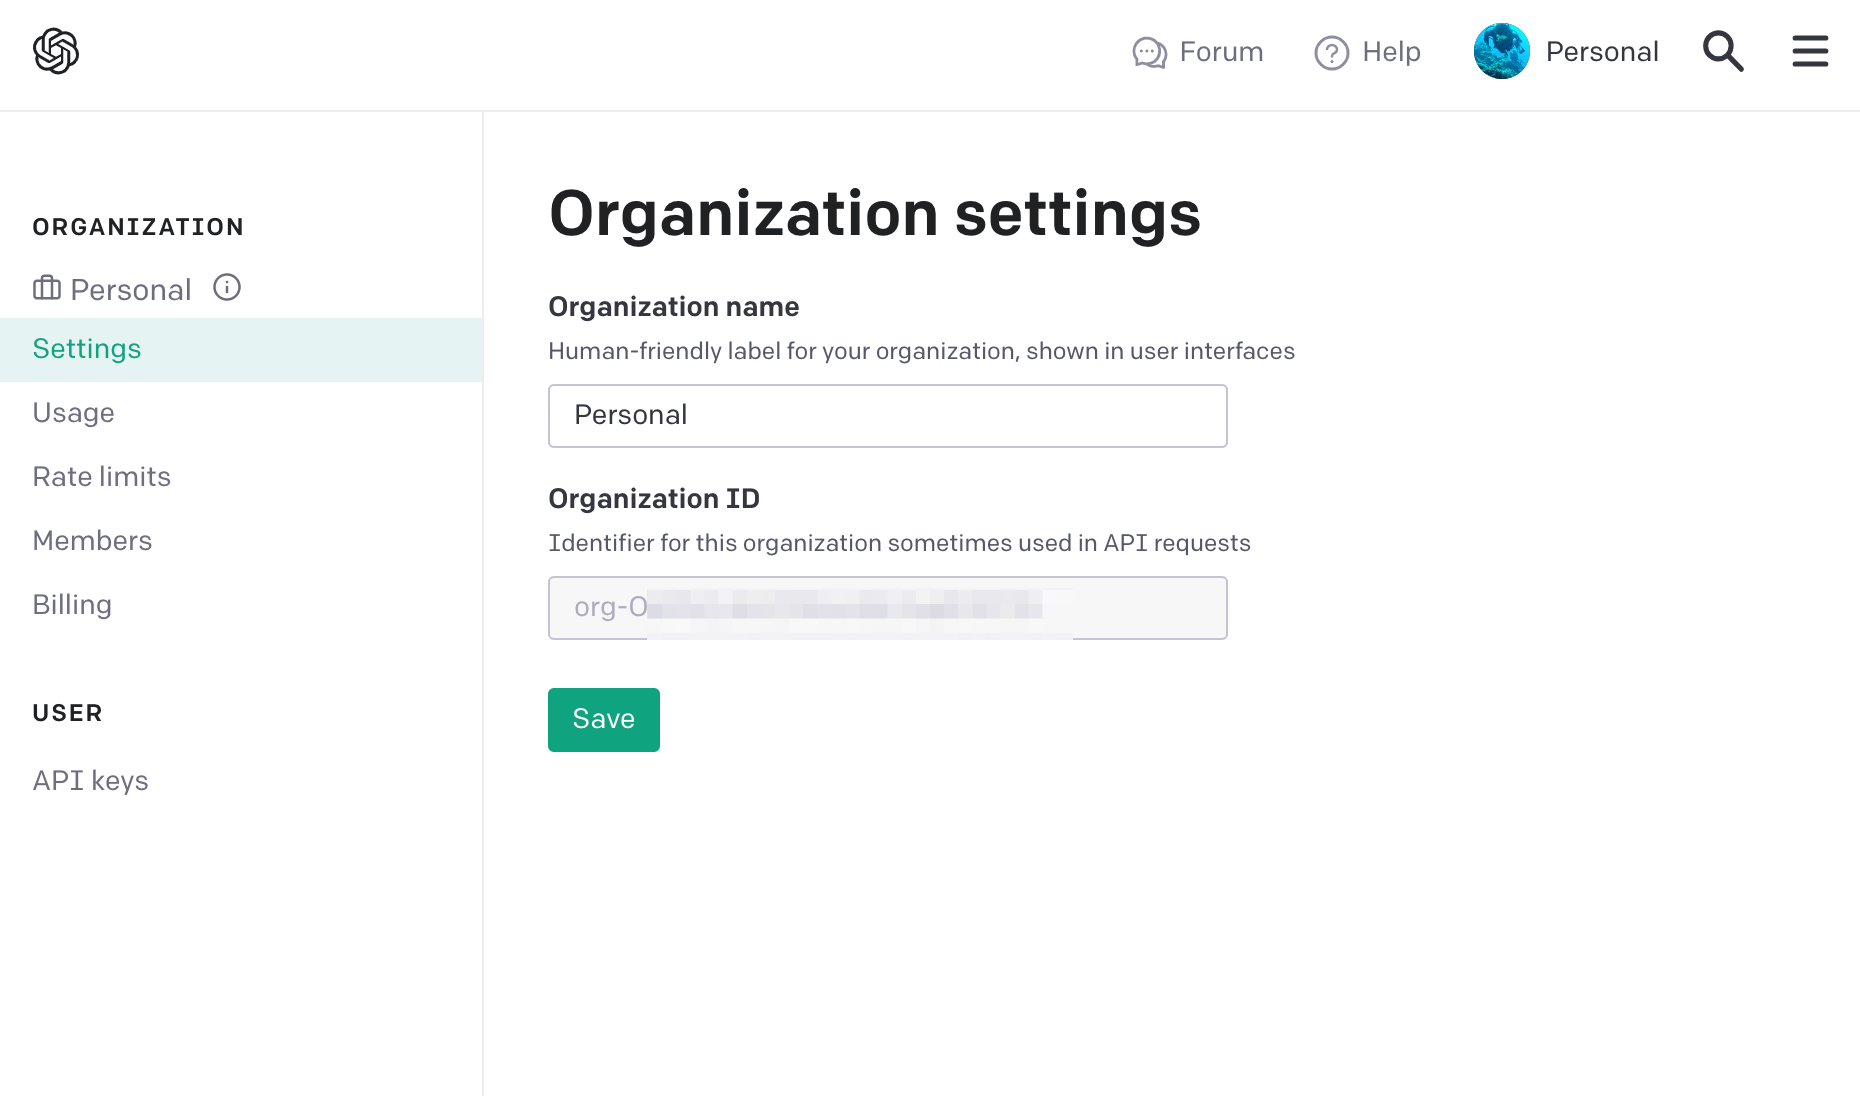Image resolution: width=1860 pixels, height=1096 pixels.
Task: Open the Rate limits section
Action: point(101,477)
